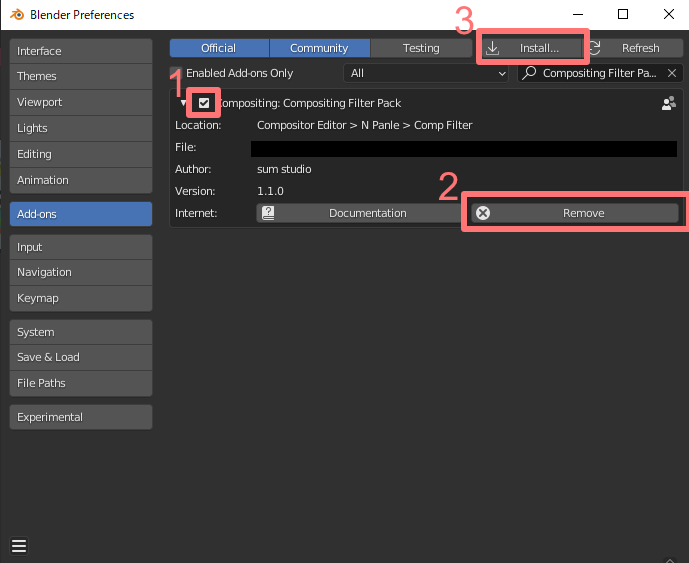Image resolution: width=689 pixels, height=563 pixels.
Task: Go to the Editing section
Action: coord(81,154)
